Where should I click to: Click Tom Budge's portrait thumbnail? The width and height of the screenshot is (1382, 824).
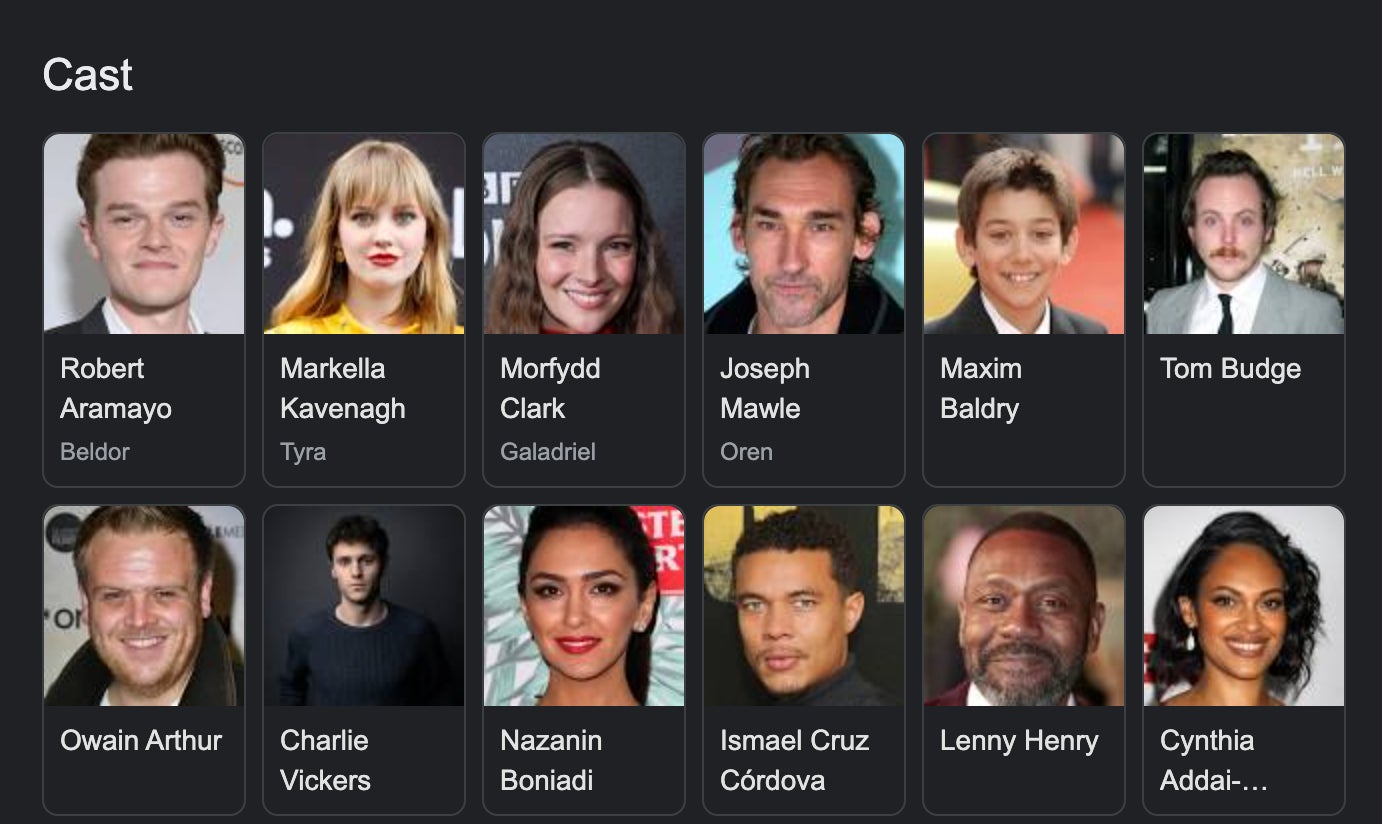1244,233
